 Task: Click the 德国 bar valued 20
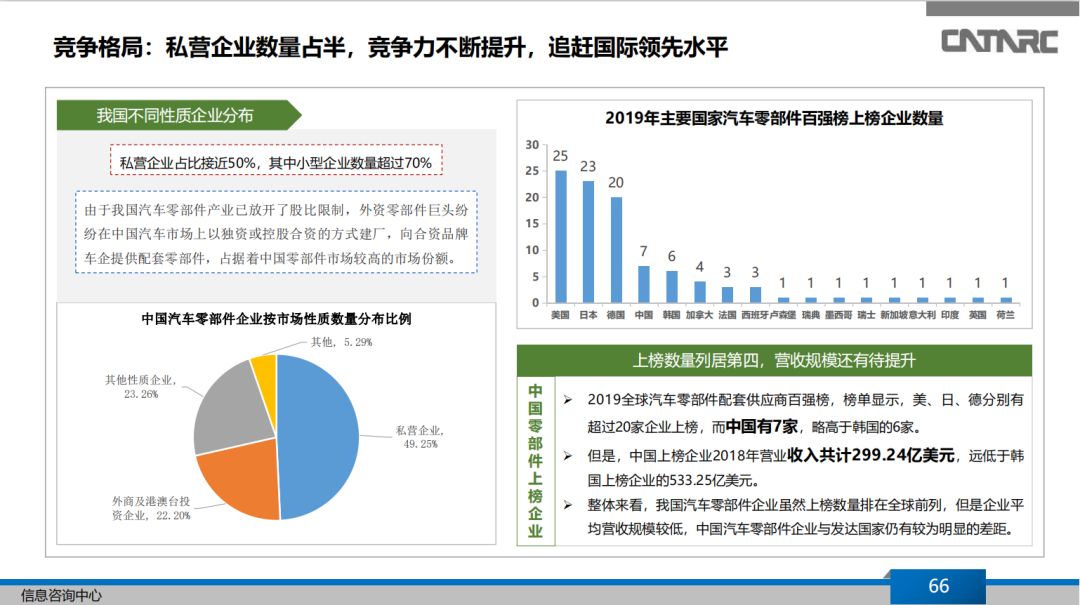click(x=616, y=250)
